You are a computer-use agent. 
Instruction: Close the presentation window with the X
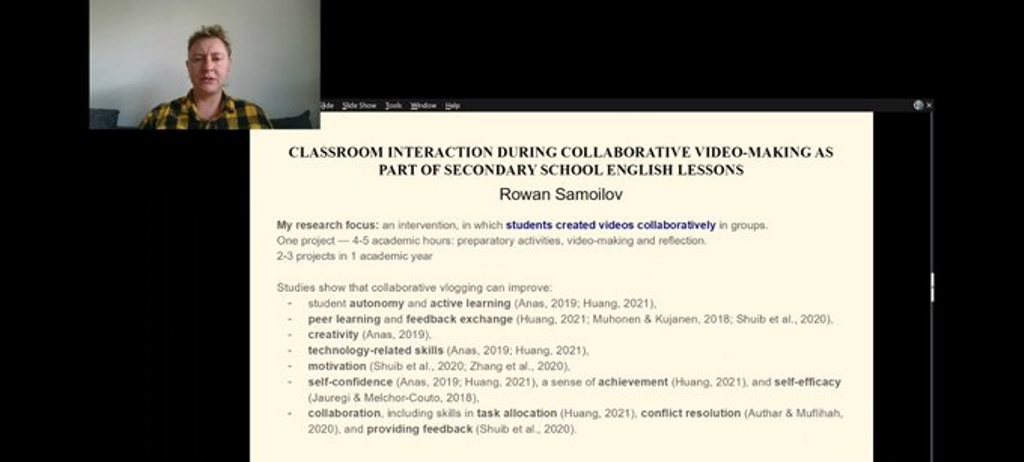point(929,105)
